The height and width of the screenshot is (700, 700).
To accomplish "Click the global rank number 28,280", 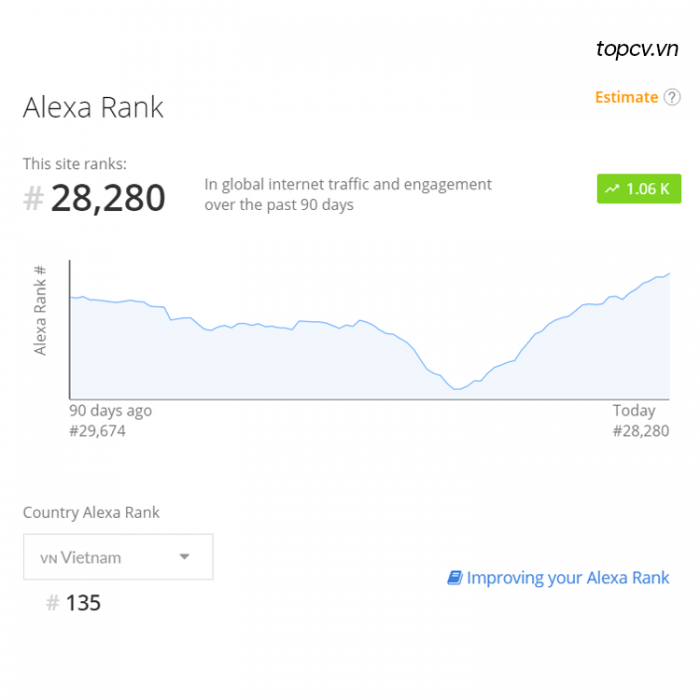I will [x=108, y=198].
